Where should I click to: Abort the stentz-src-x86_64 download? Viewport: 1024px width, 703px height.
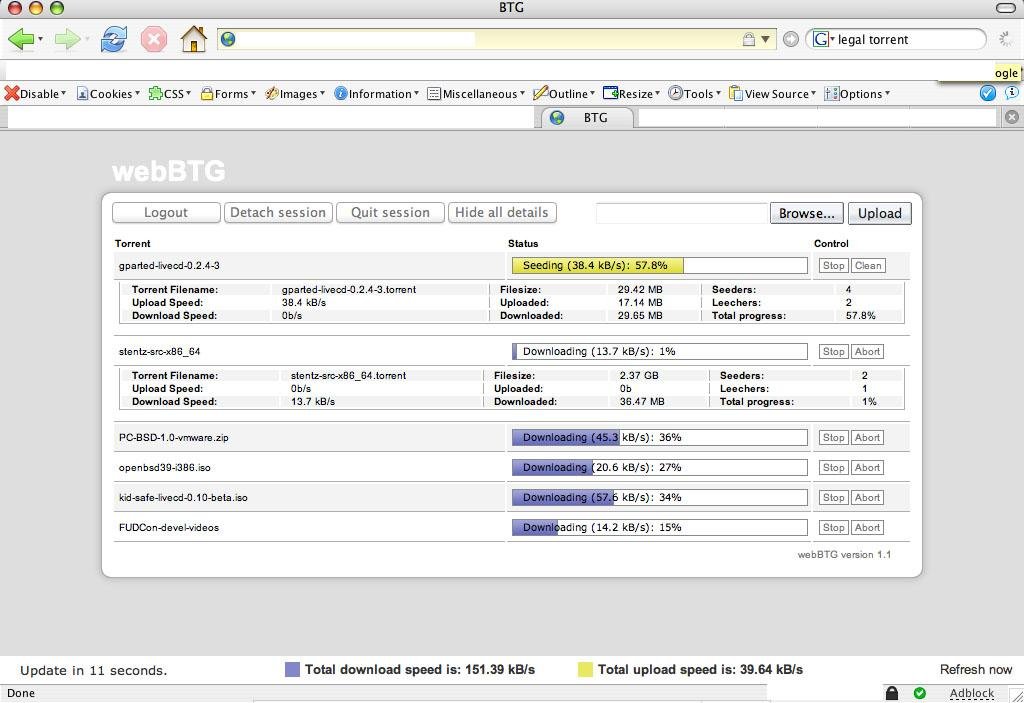866,351
